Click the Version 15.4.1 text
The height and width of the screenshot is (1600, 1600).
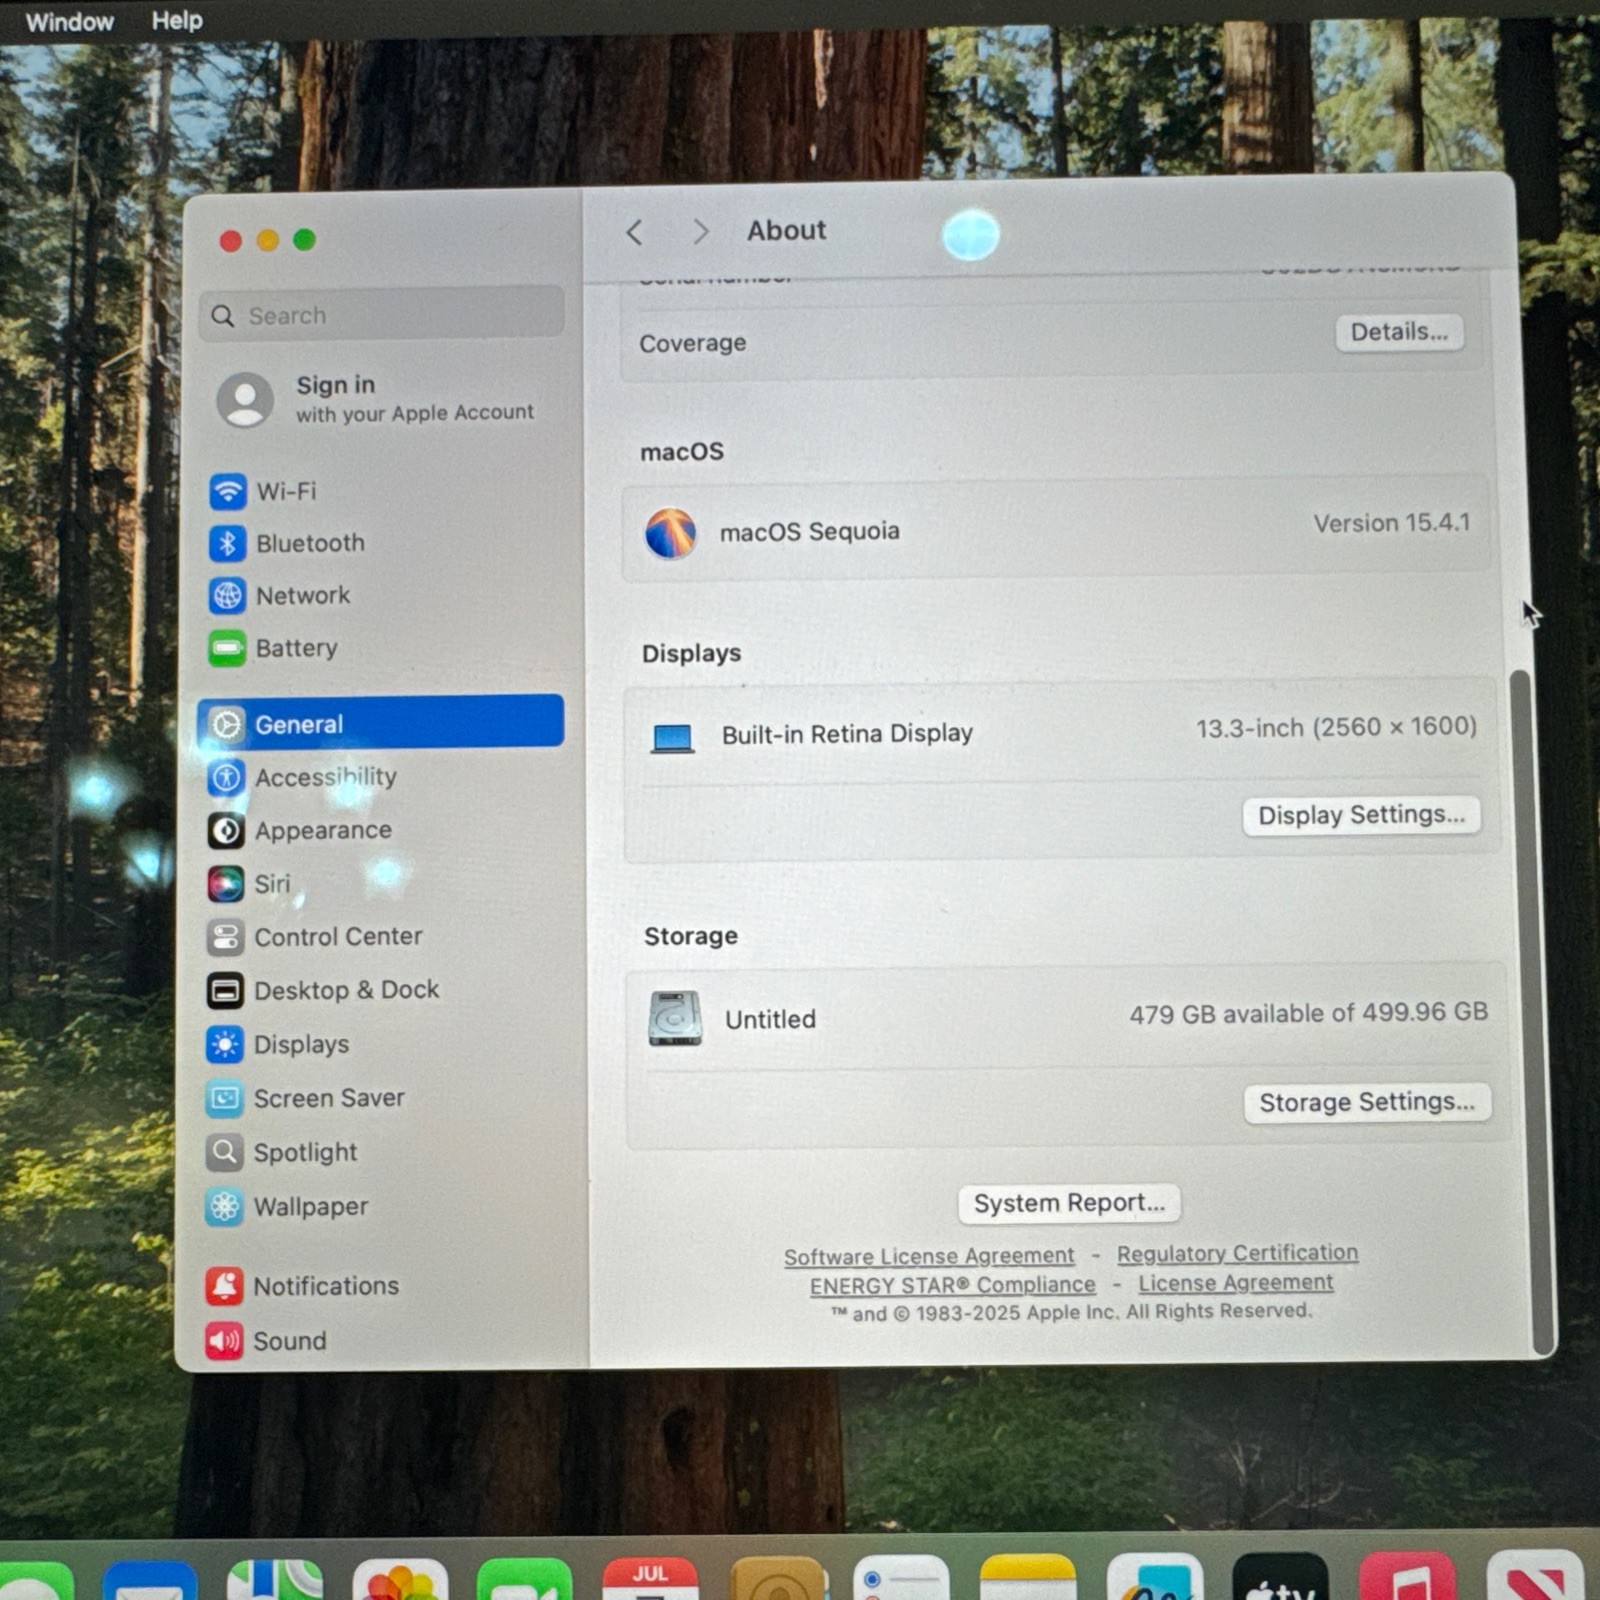coord(1391,523)
